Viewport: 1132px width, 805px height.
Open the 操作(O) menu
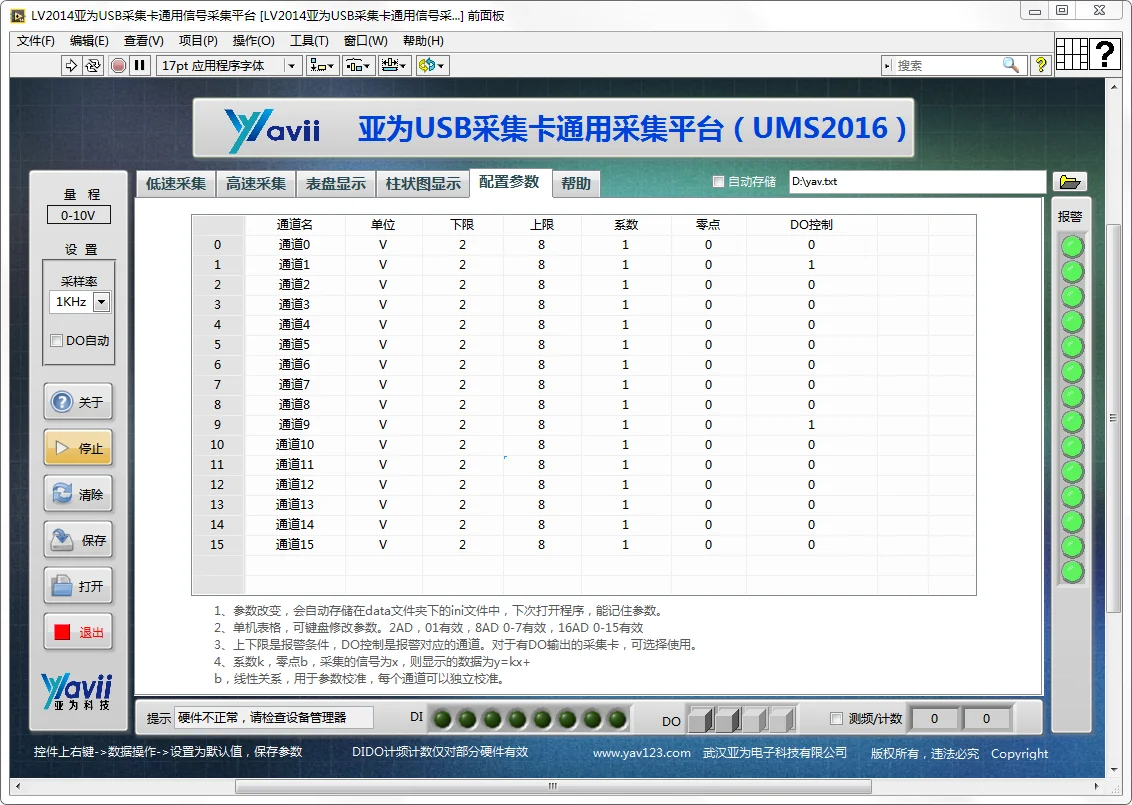tap(253, 41)
